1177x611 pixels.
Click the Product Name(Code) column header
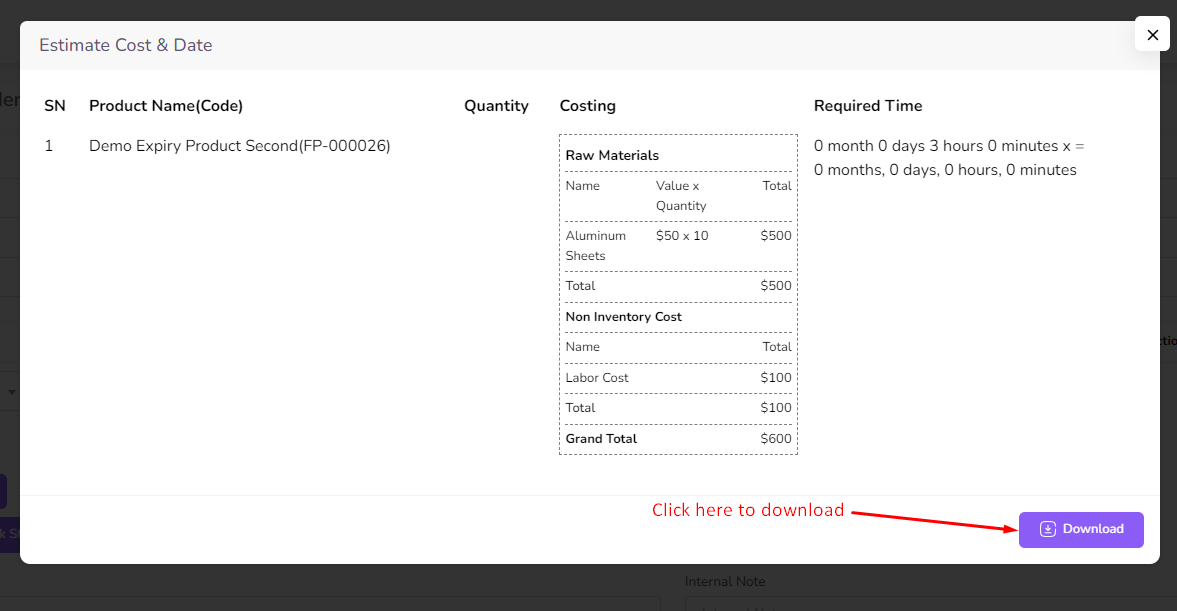(166, 106)
